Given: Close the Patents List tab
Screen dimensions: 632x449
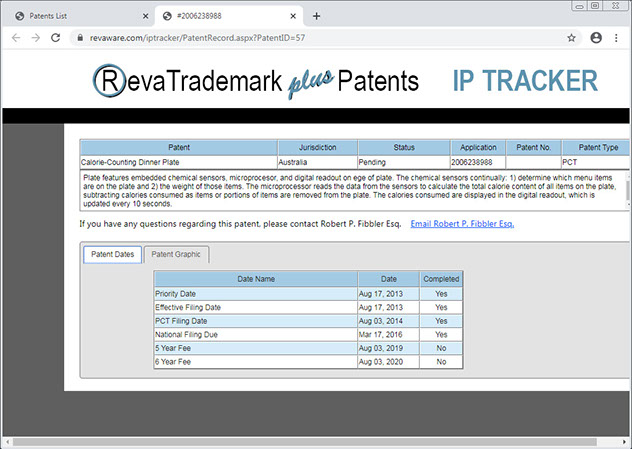Looking at the screenshot, I should coord(142,16).
